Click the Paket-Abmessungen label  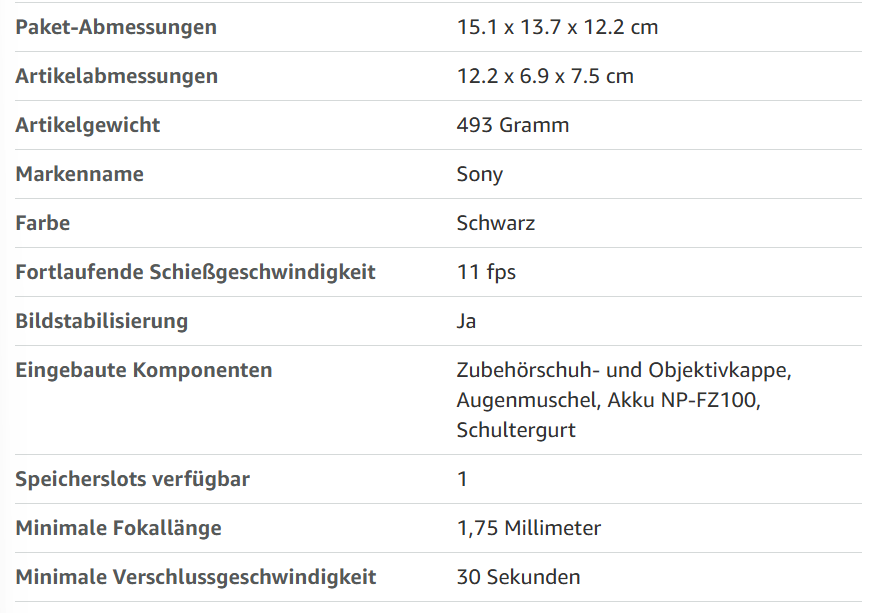click(116, 27)
